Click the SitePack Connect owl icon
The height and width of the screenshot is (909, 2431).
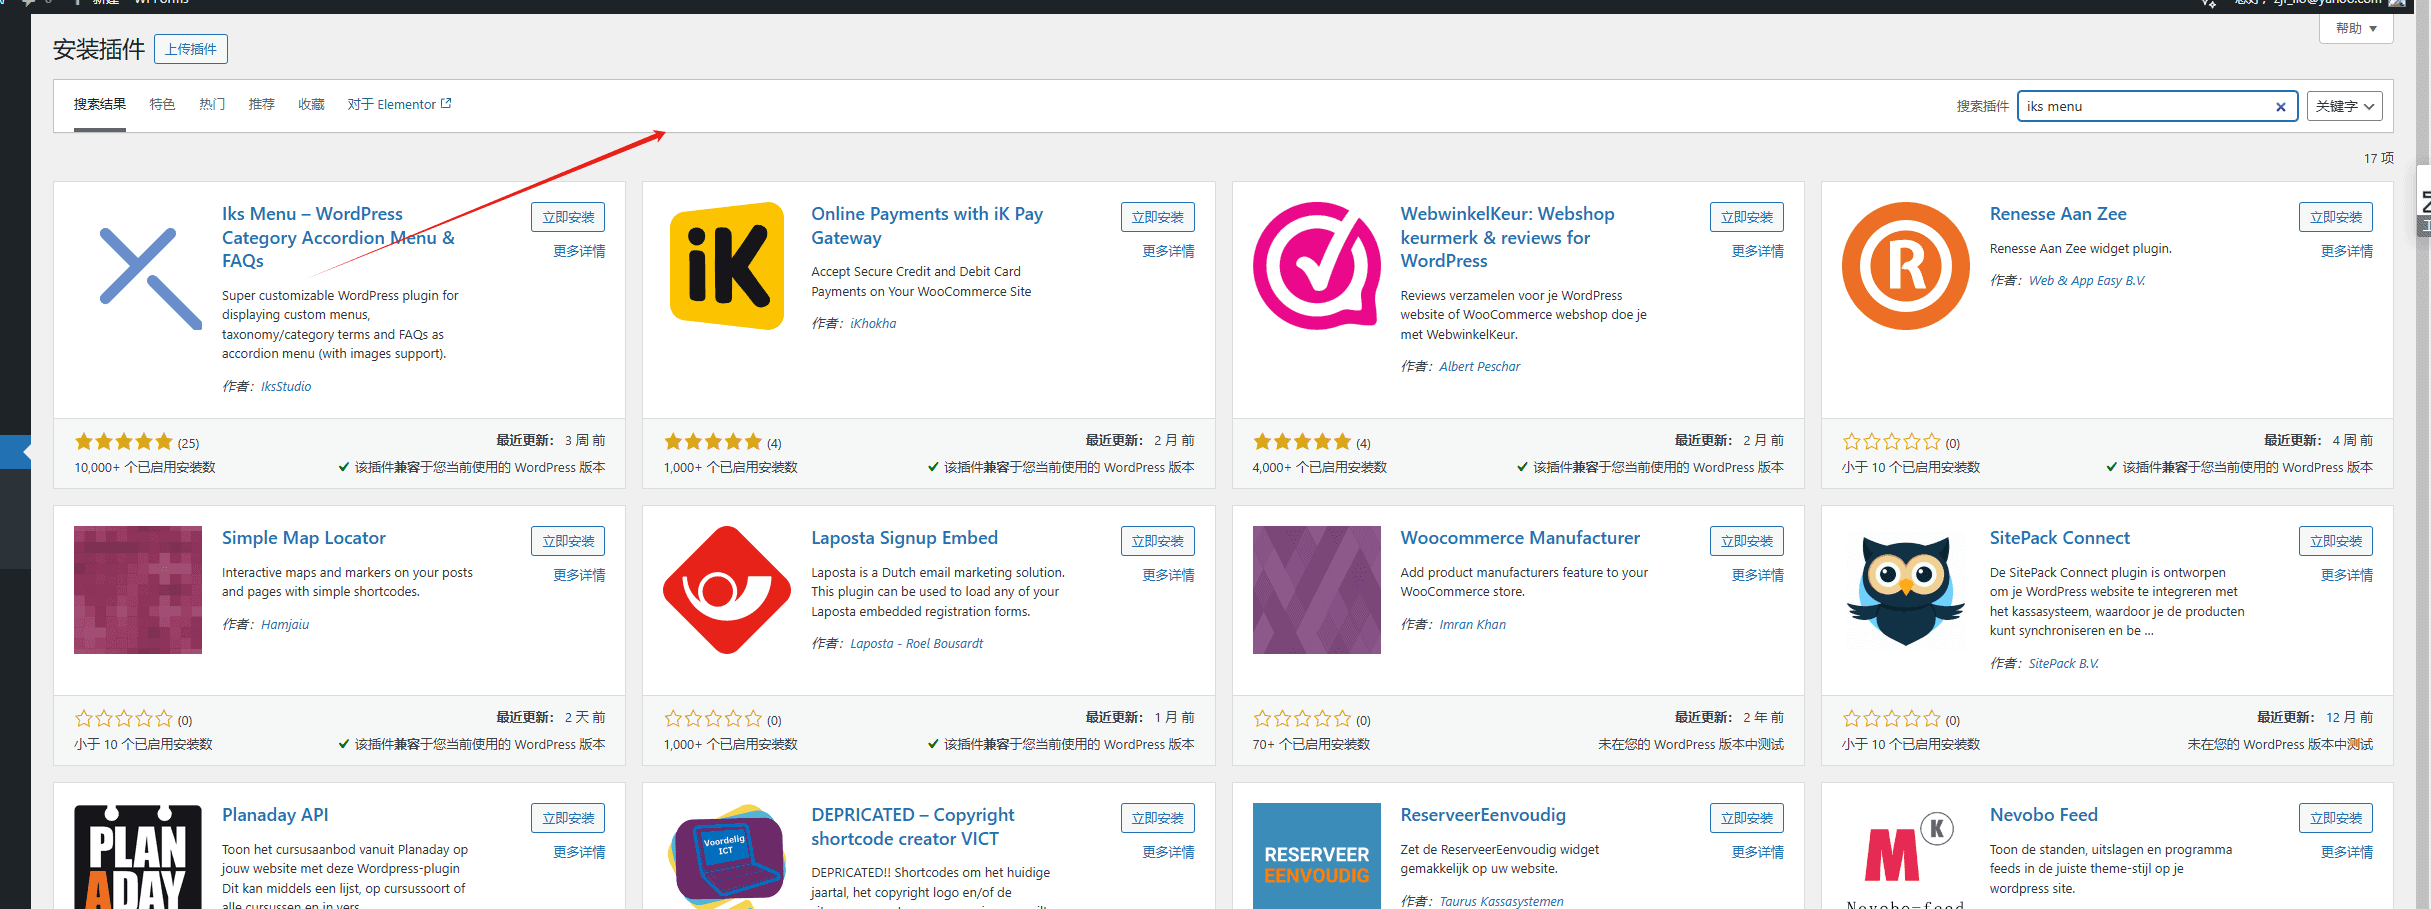[x=1906, y=590]
